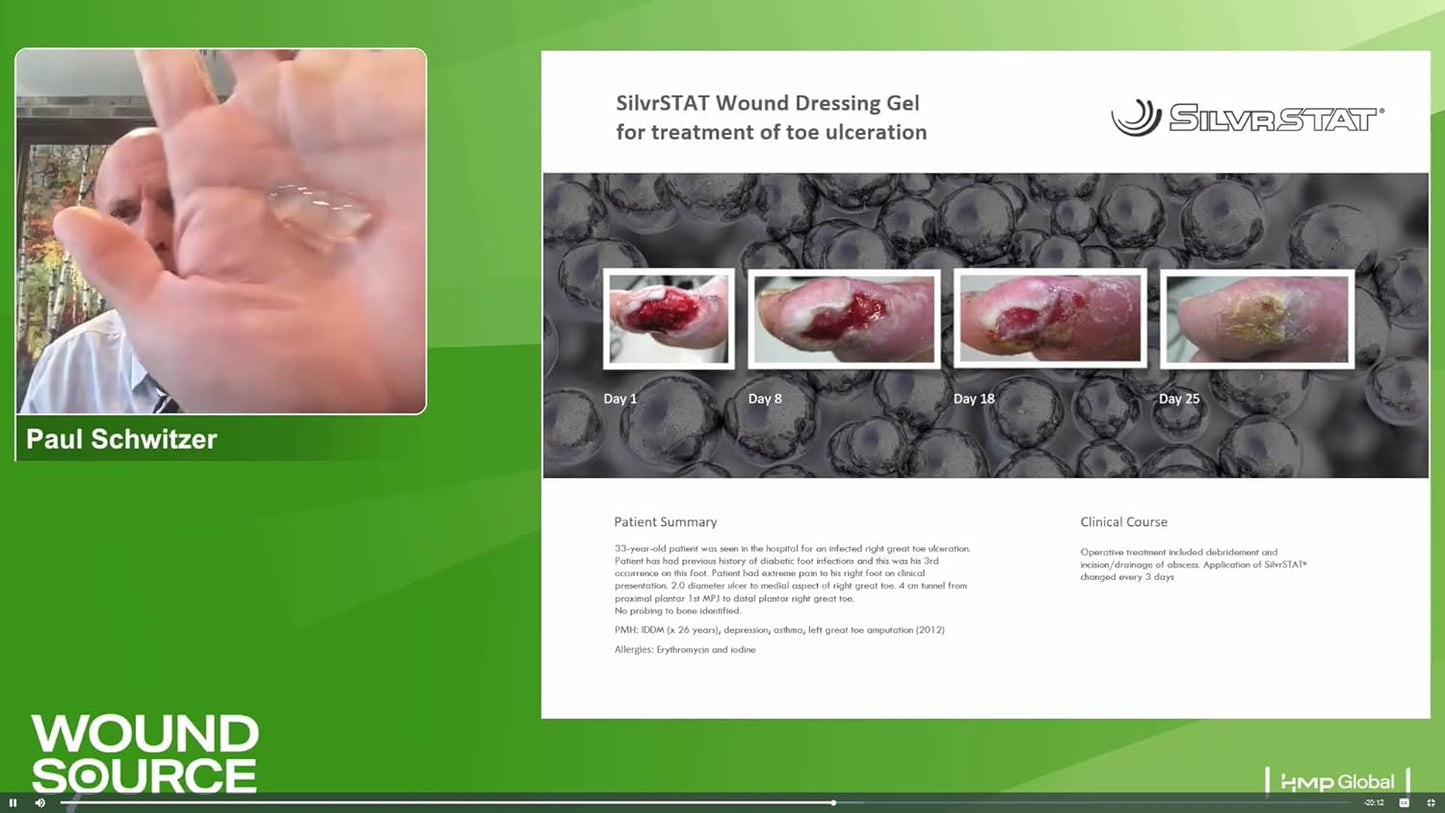This screenshot has height=813, width=1445.
Task: Click the Day 18 wound photo
Action: click(1050, 319)
